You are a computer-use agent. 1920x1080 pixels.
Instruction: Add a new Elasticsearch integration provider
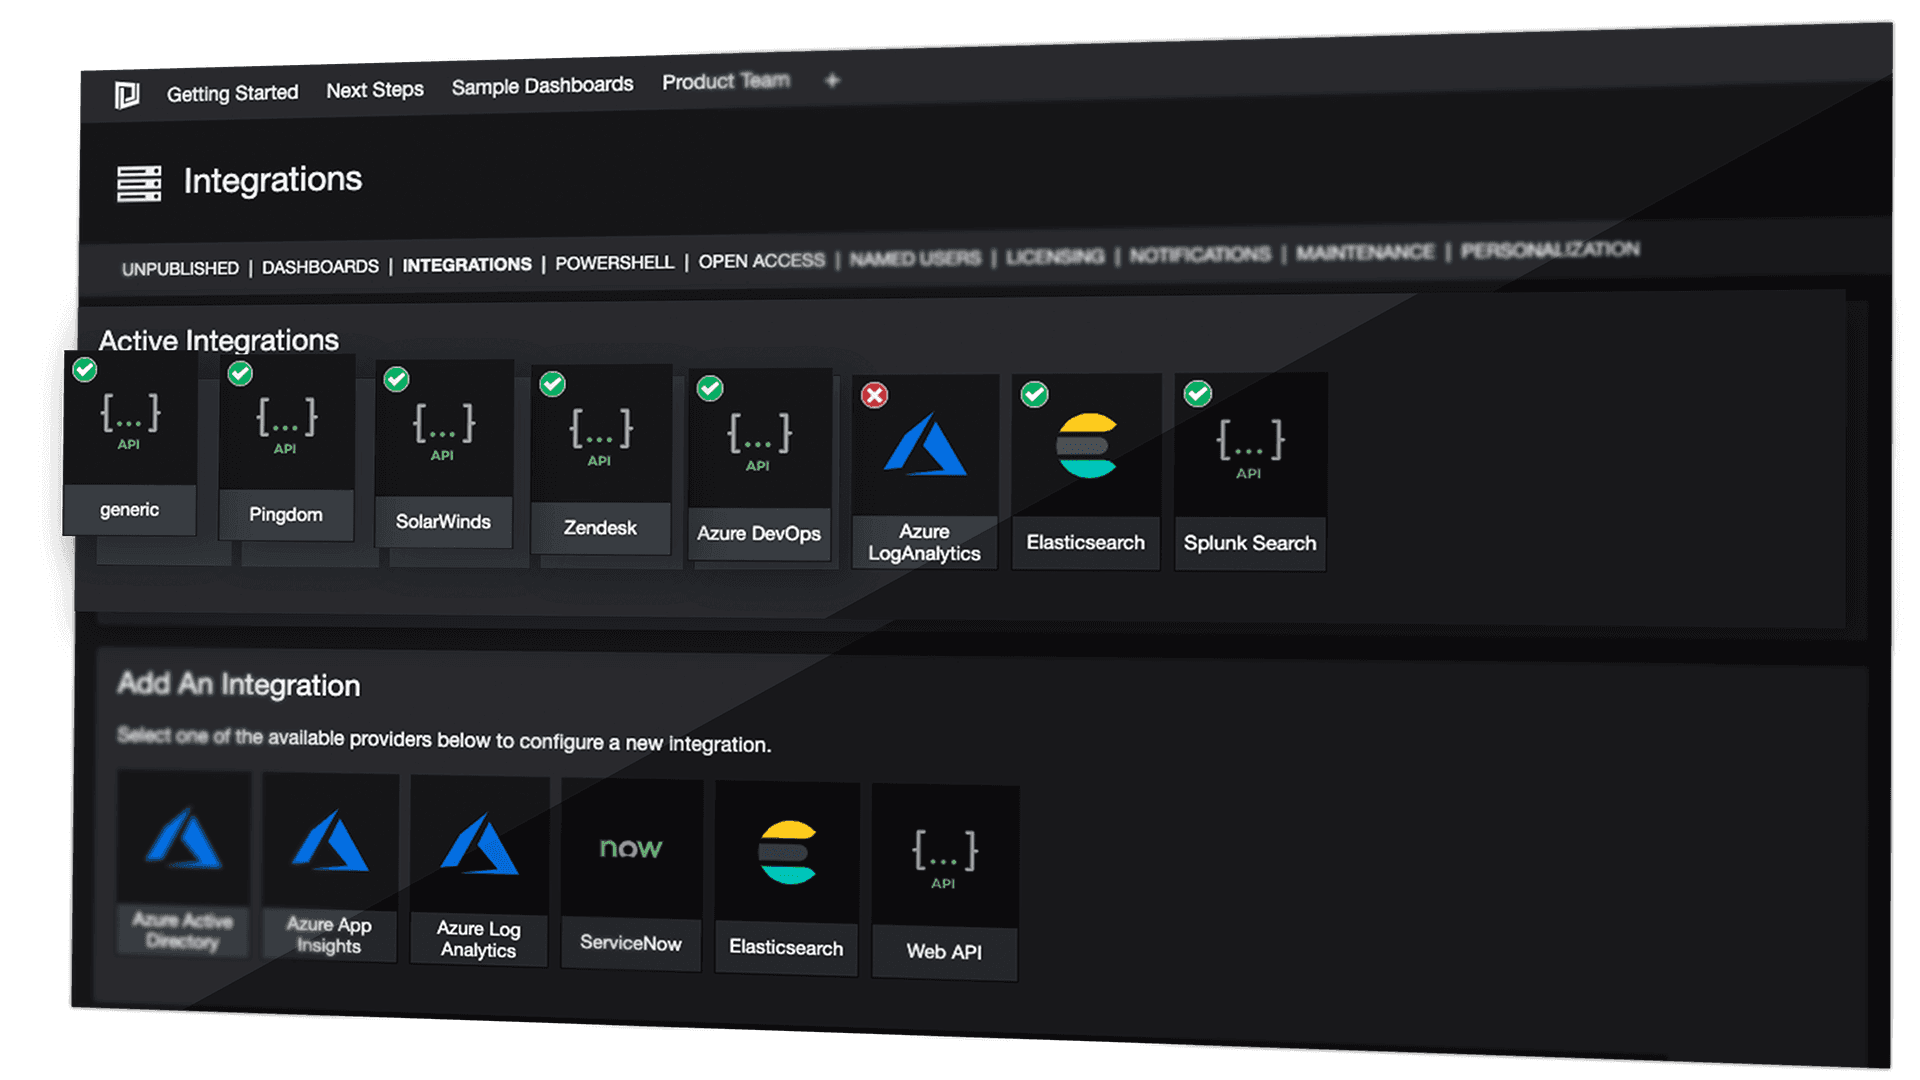[787, 878]
